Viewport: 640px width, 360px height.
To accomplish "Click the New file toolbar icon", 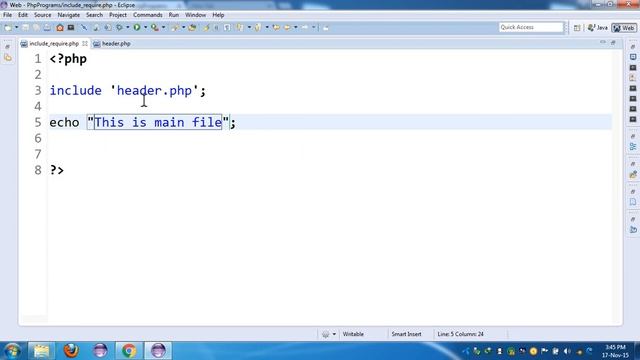I will pos(7,27).
